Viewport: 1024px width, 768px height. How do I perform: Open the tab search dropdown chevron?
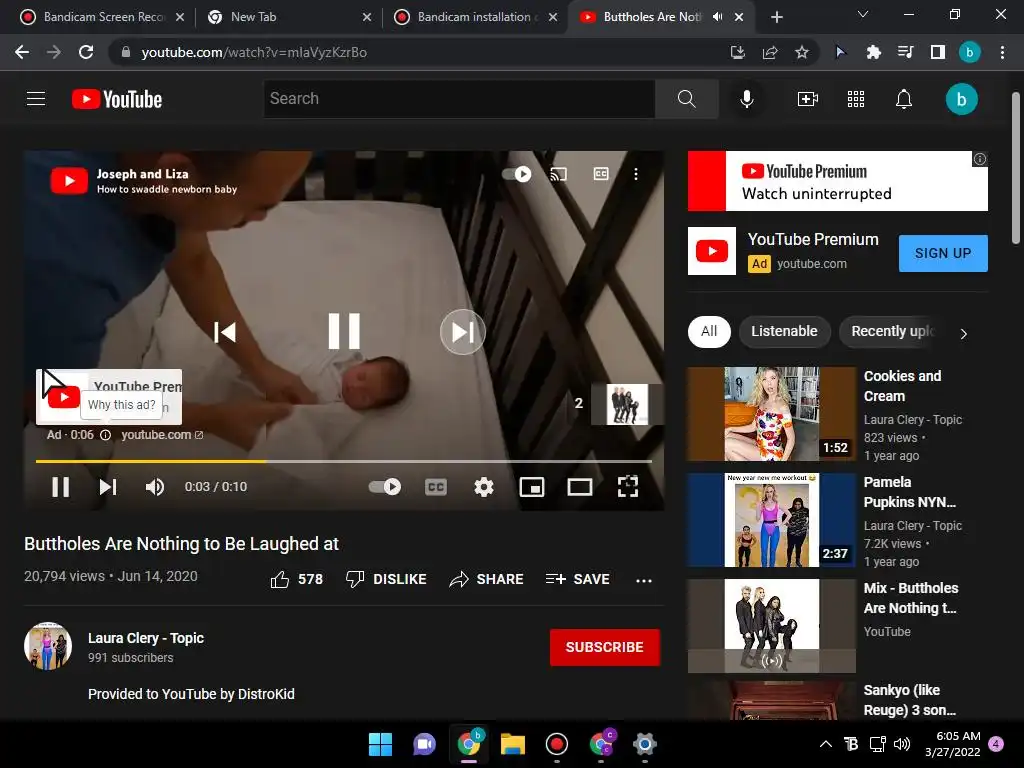pyautogui.click(x=863, y=14)
